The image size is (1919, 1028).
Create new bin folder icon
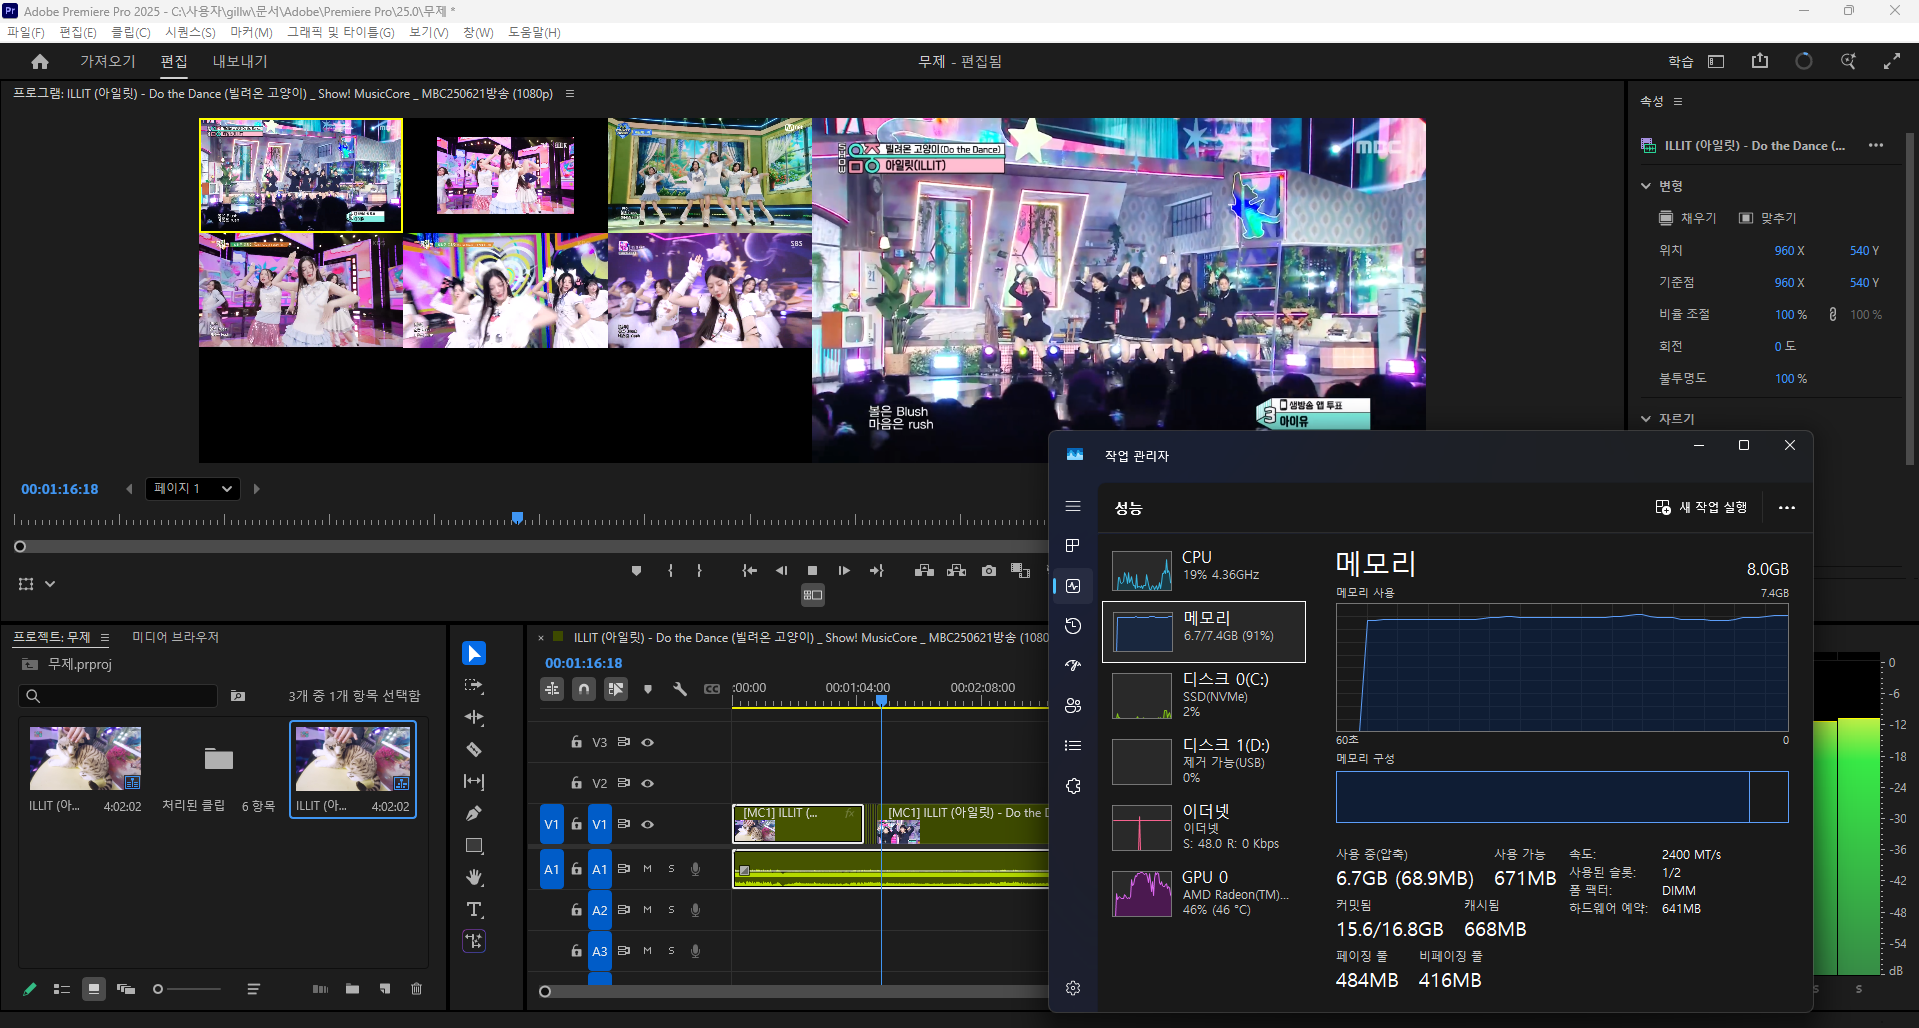coord(353,989)
